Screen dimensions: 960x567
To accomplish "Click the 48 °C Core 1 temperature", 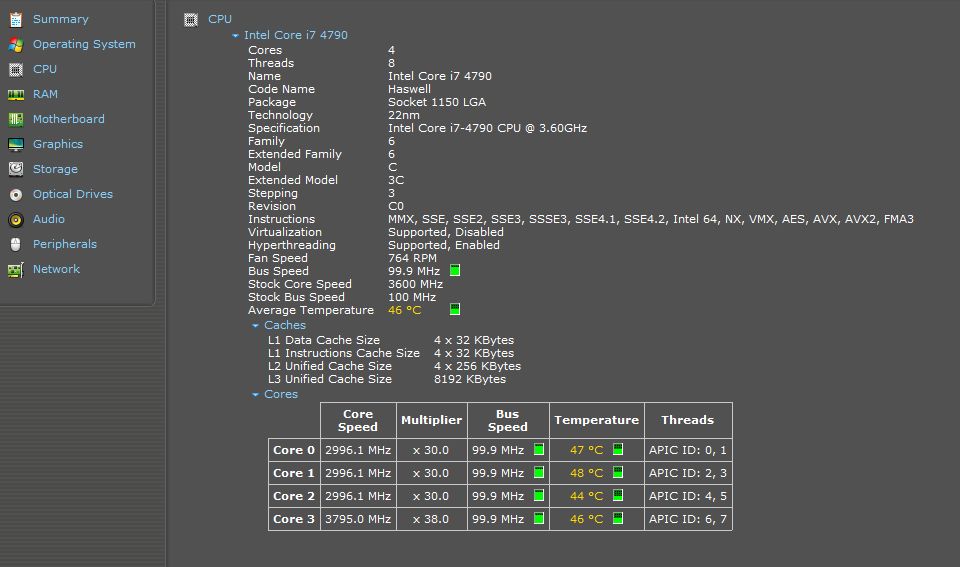I will pos(587,473).
